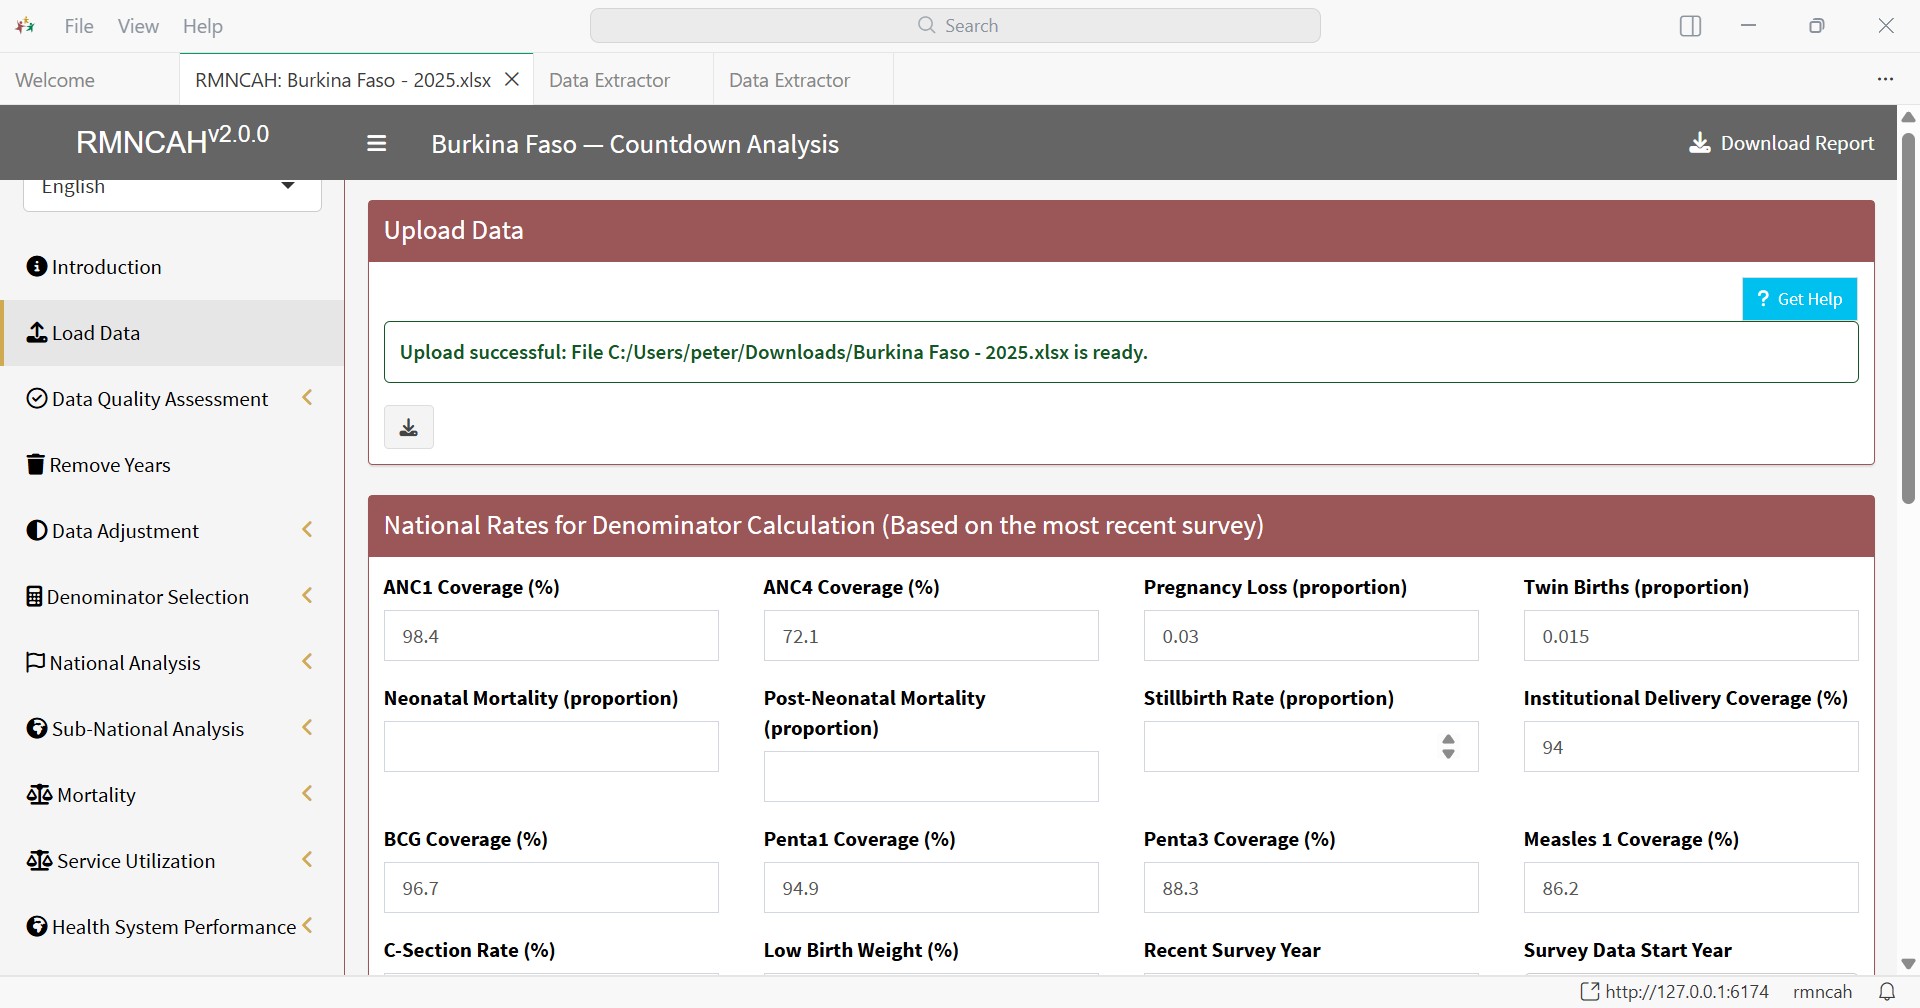Click the scrollbar up arrow
The height and width of the screenshot is (1008, 1920).
(x=1908, y=117)
